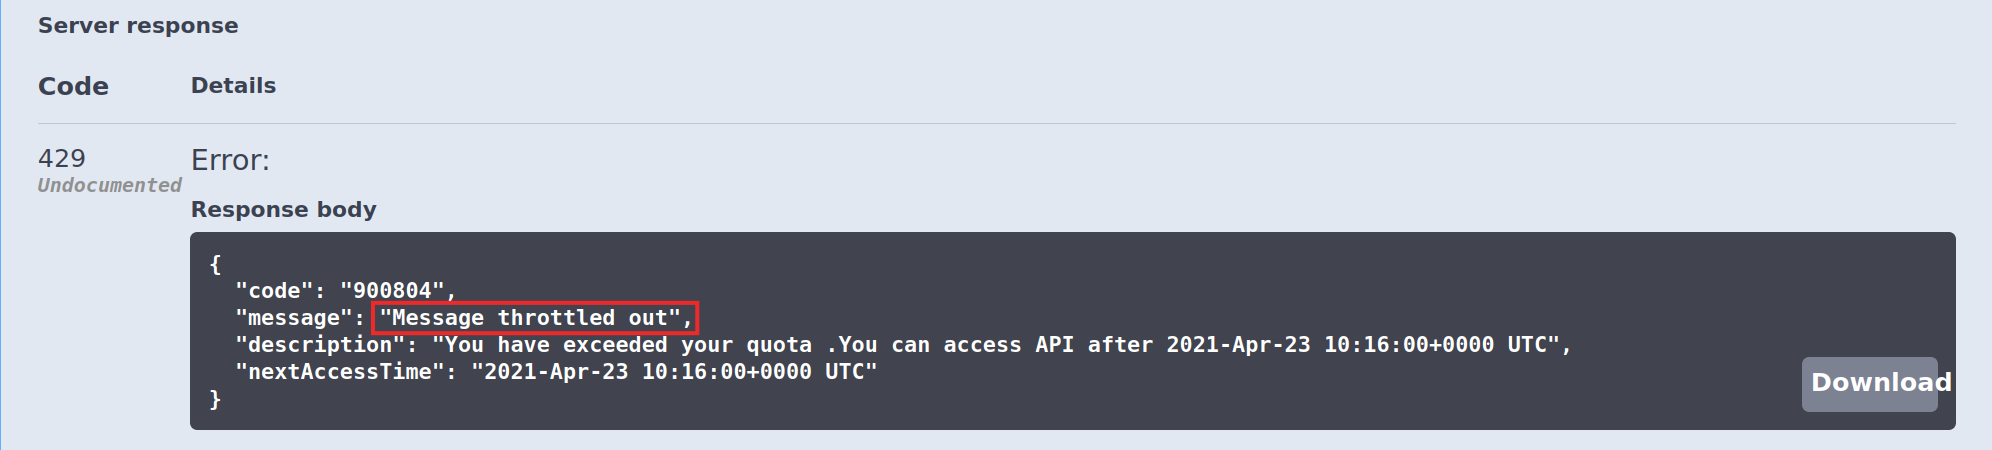Click the Response body label

coord(283,210)
